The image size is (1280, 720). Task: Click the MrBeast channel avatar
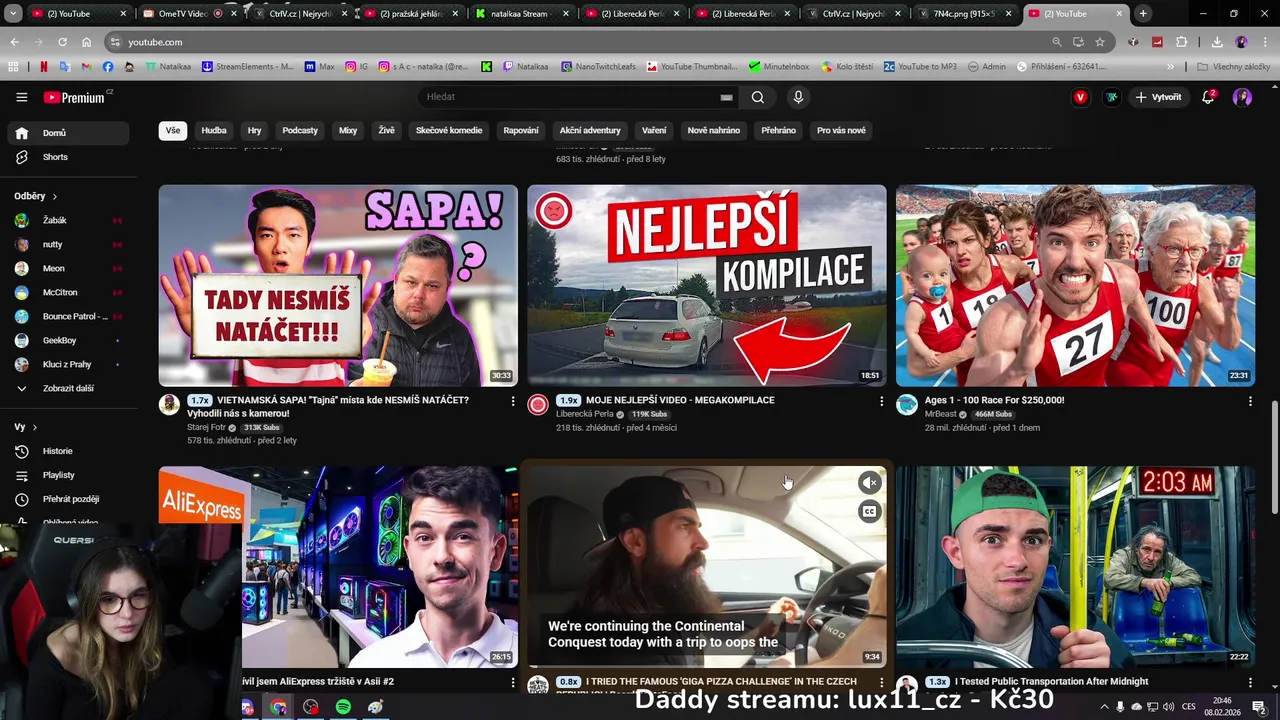pos(907,404)
